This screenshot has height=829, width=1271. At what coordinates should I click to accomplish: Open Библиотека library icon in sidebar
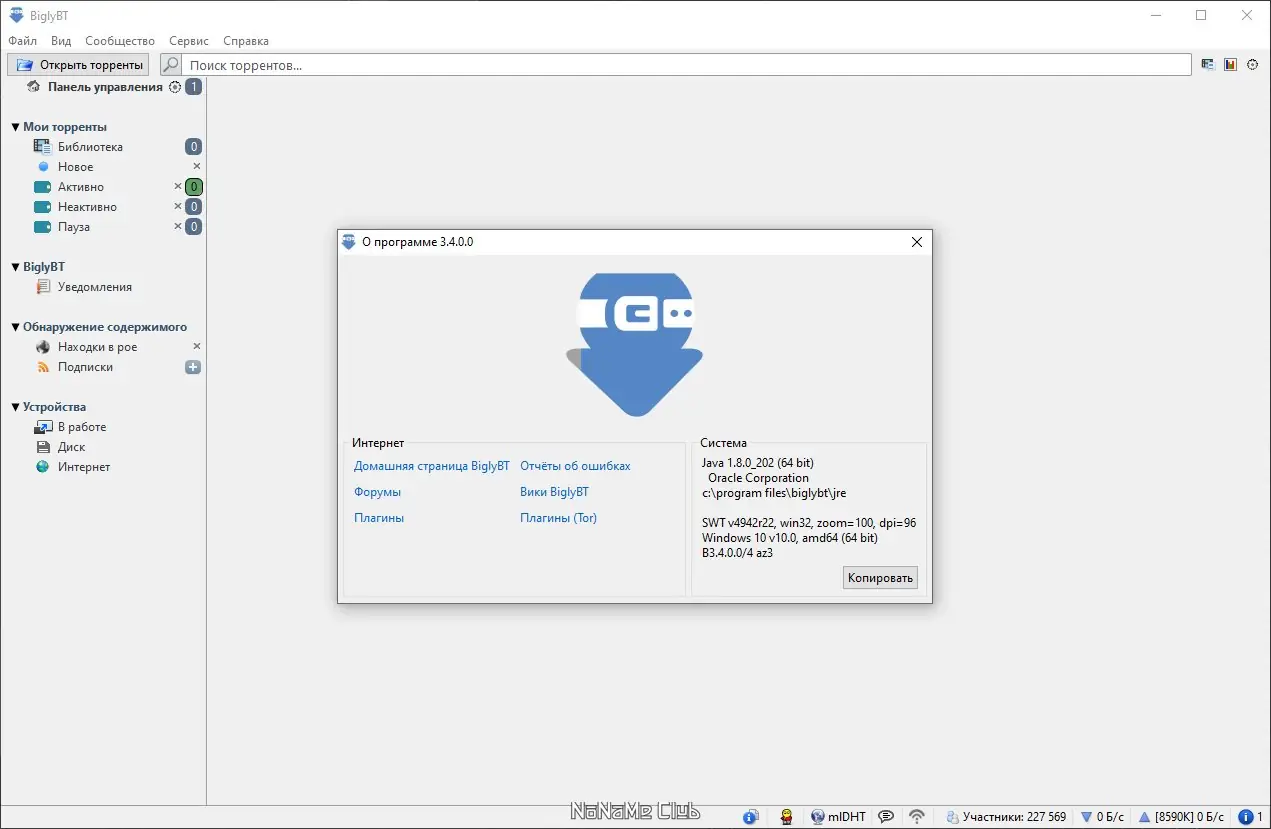coord(42,147)
